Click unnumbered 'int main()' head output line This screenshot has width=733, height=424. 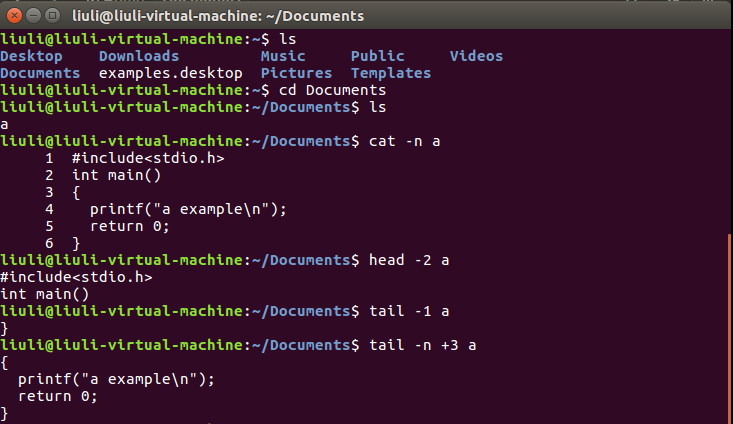pyautogui.click(x=44, y=295)
